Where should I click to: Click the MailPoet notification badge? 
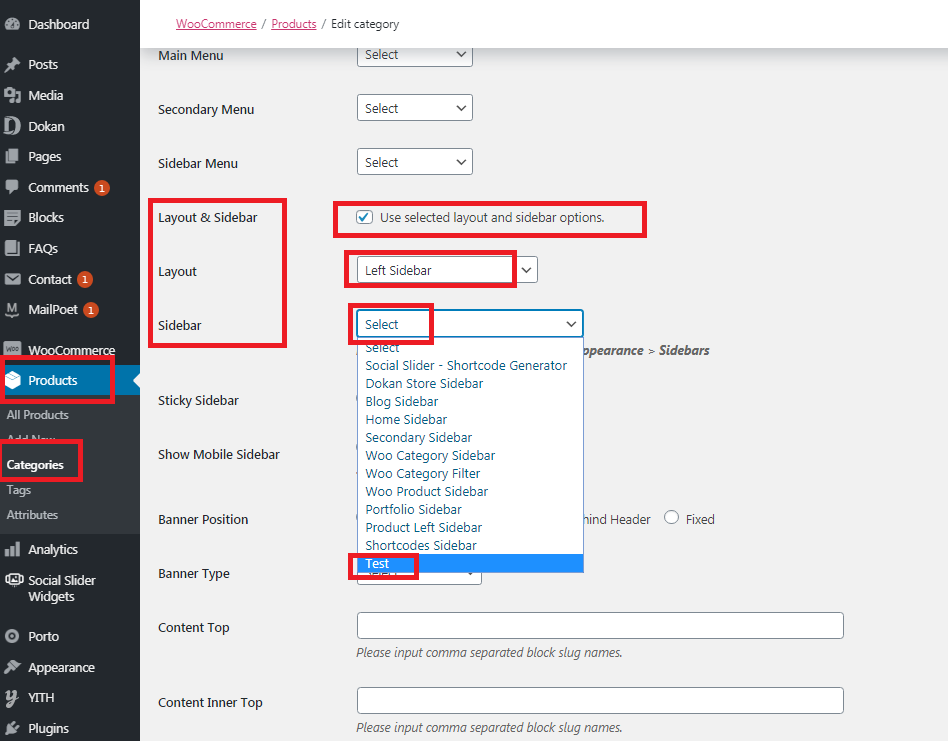pyautogui.click(x=91, y=310)
